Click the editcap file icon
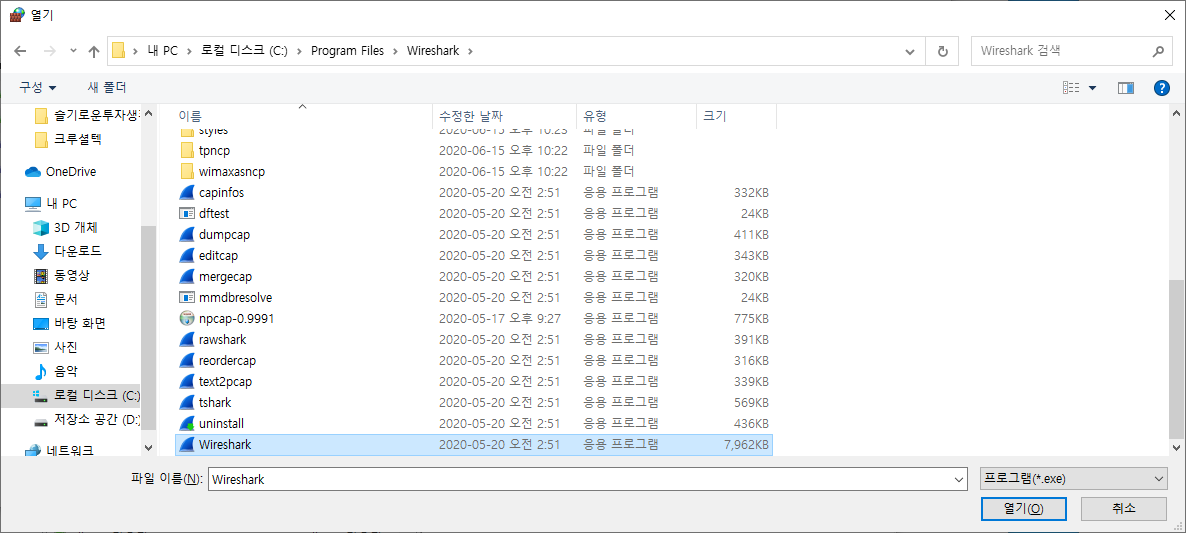 [x=187, y=256]
